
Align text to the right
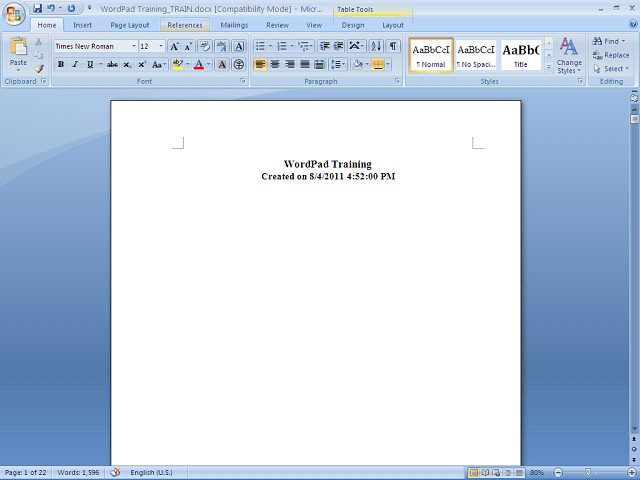click(x=290, y=64)
